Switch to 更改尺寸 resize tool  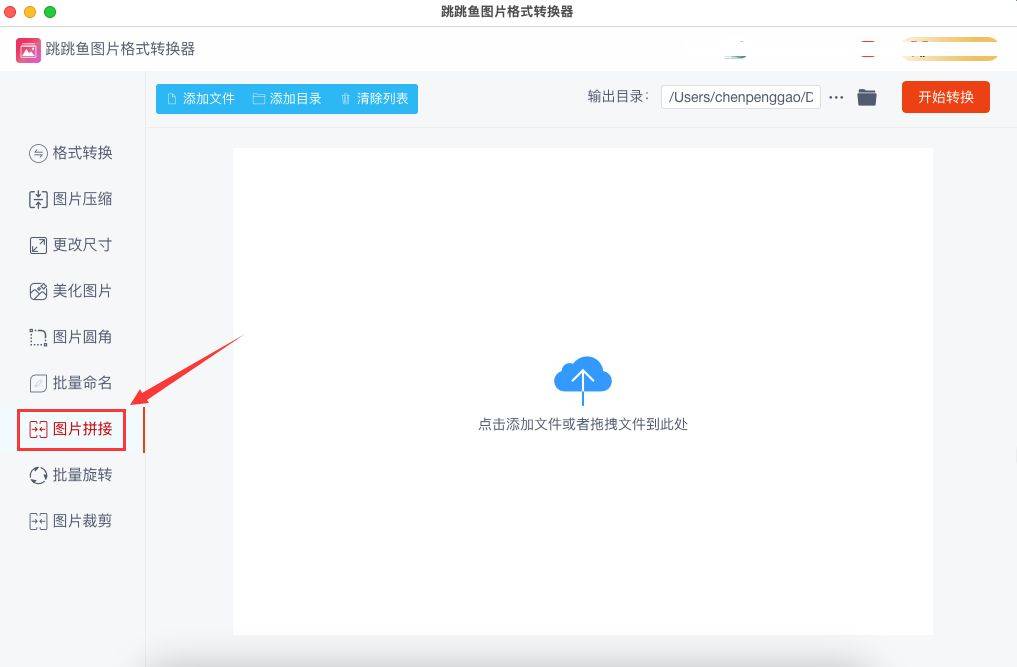coord(71,245)
